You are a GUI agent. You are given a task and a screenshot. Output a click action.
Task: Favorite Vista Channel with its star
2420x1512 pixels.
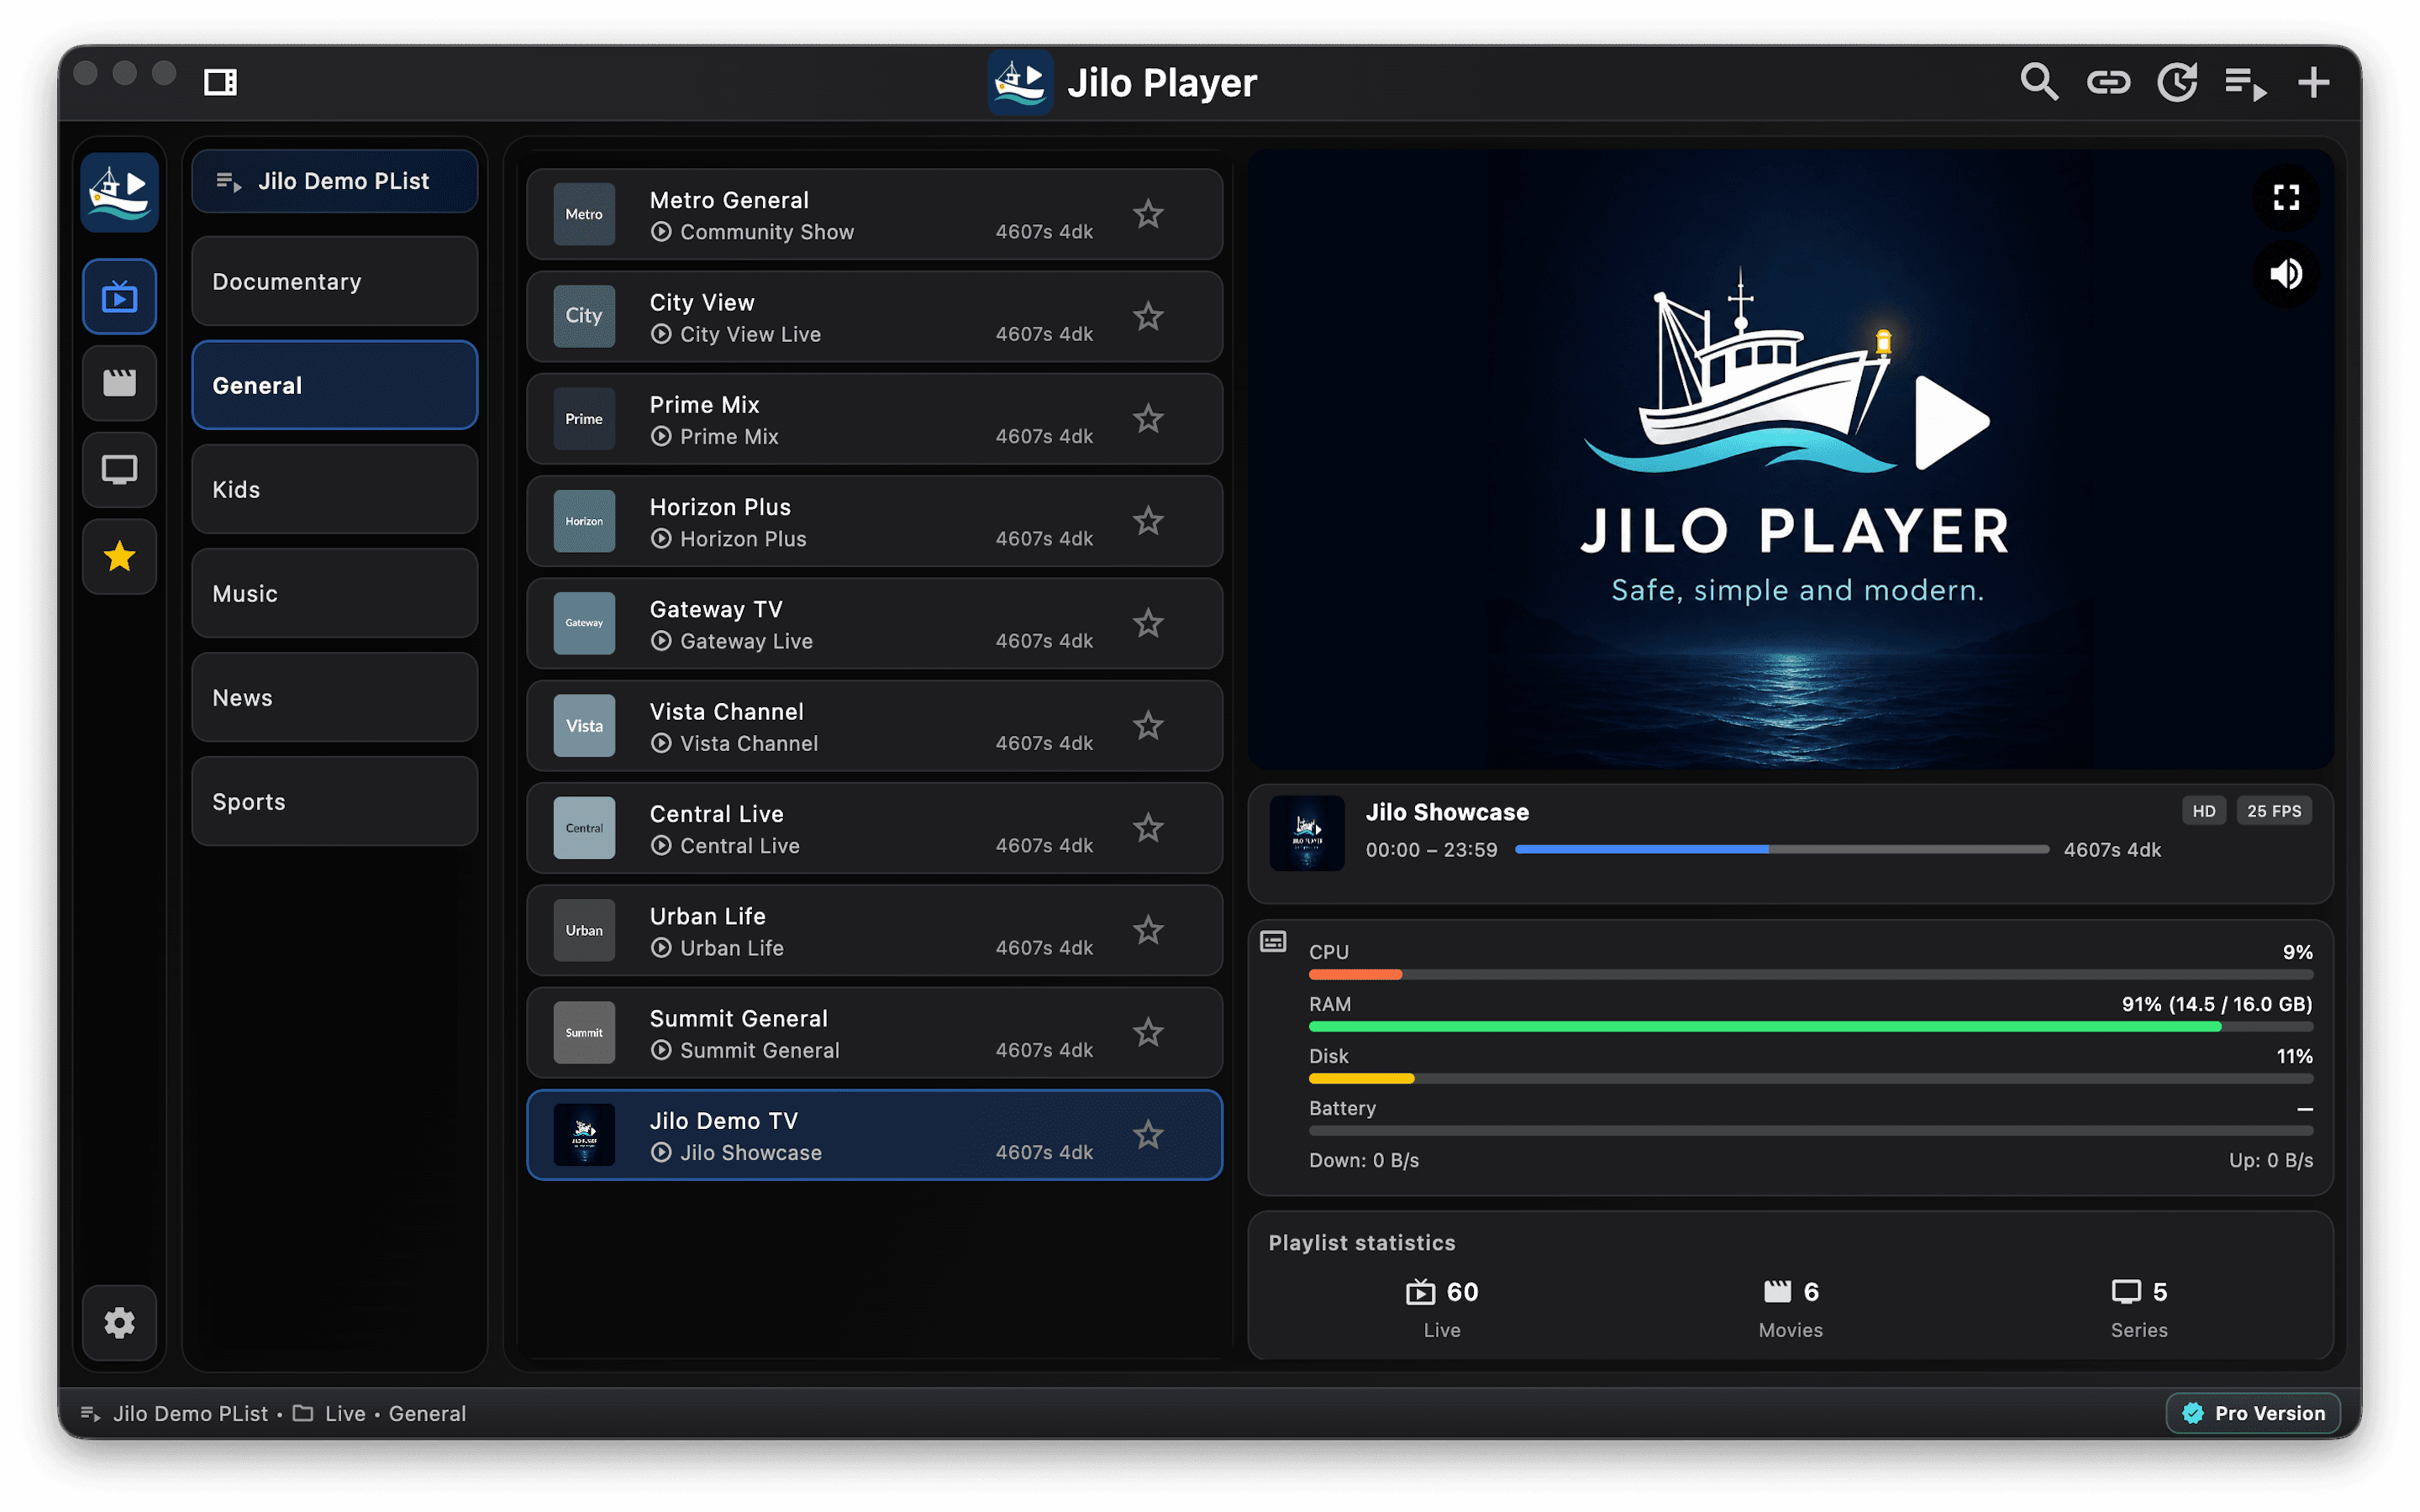pyautogui.click(x=1148, y=726)
